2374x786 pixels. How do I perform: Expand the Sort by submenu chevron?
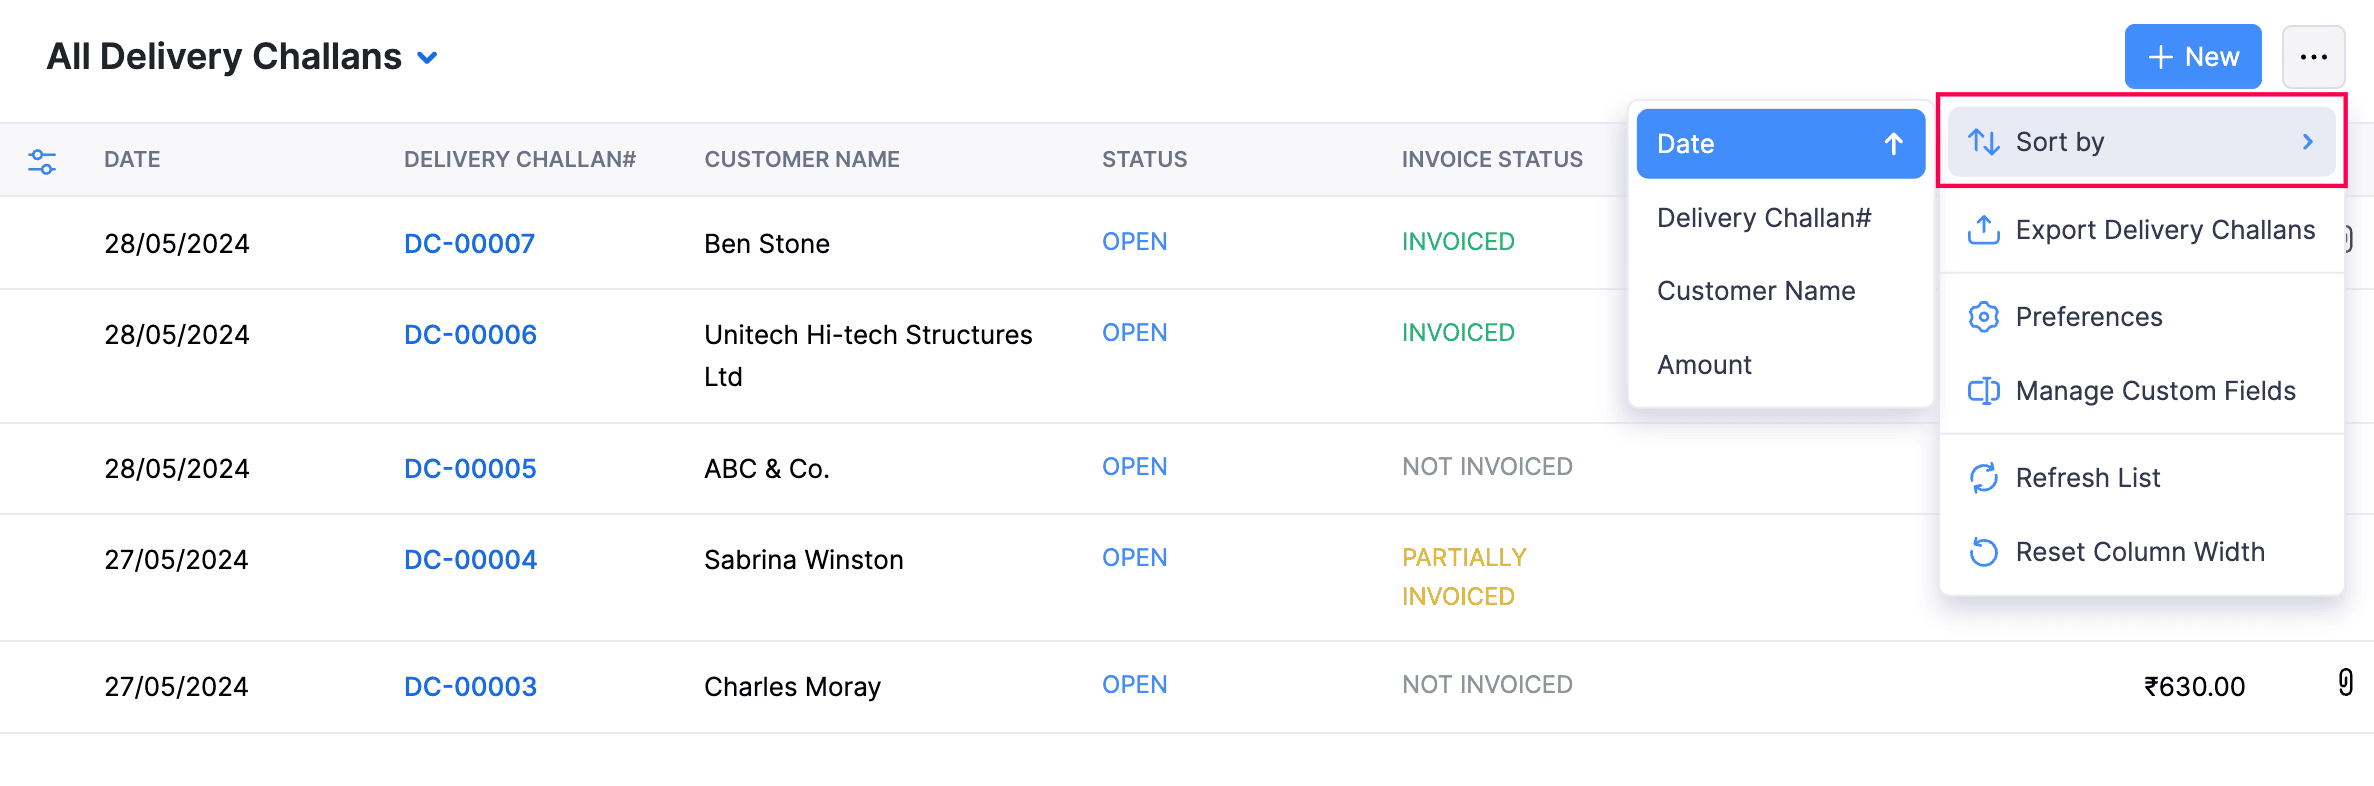point(2307,142)
